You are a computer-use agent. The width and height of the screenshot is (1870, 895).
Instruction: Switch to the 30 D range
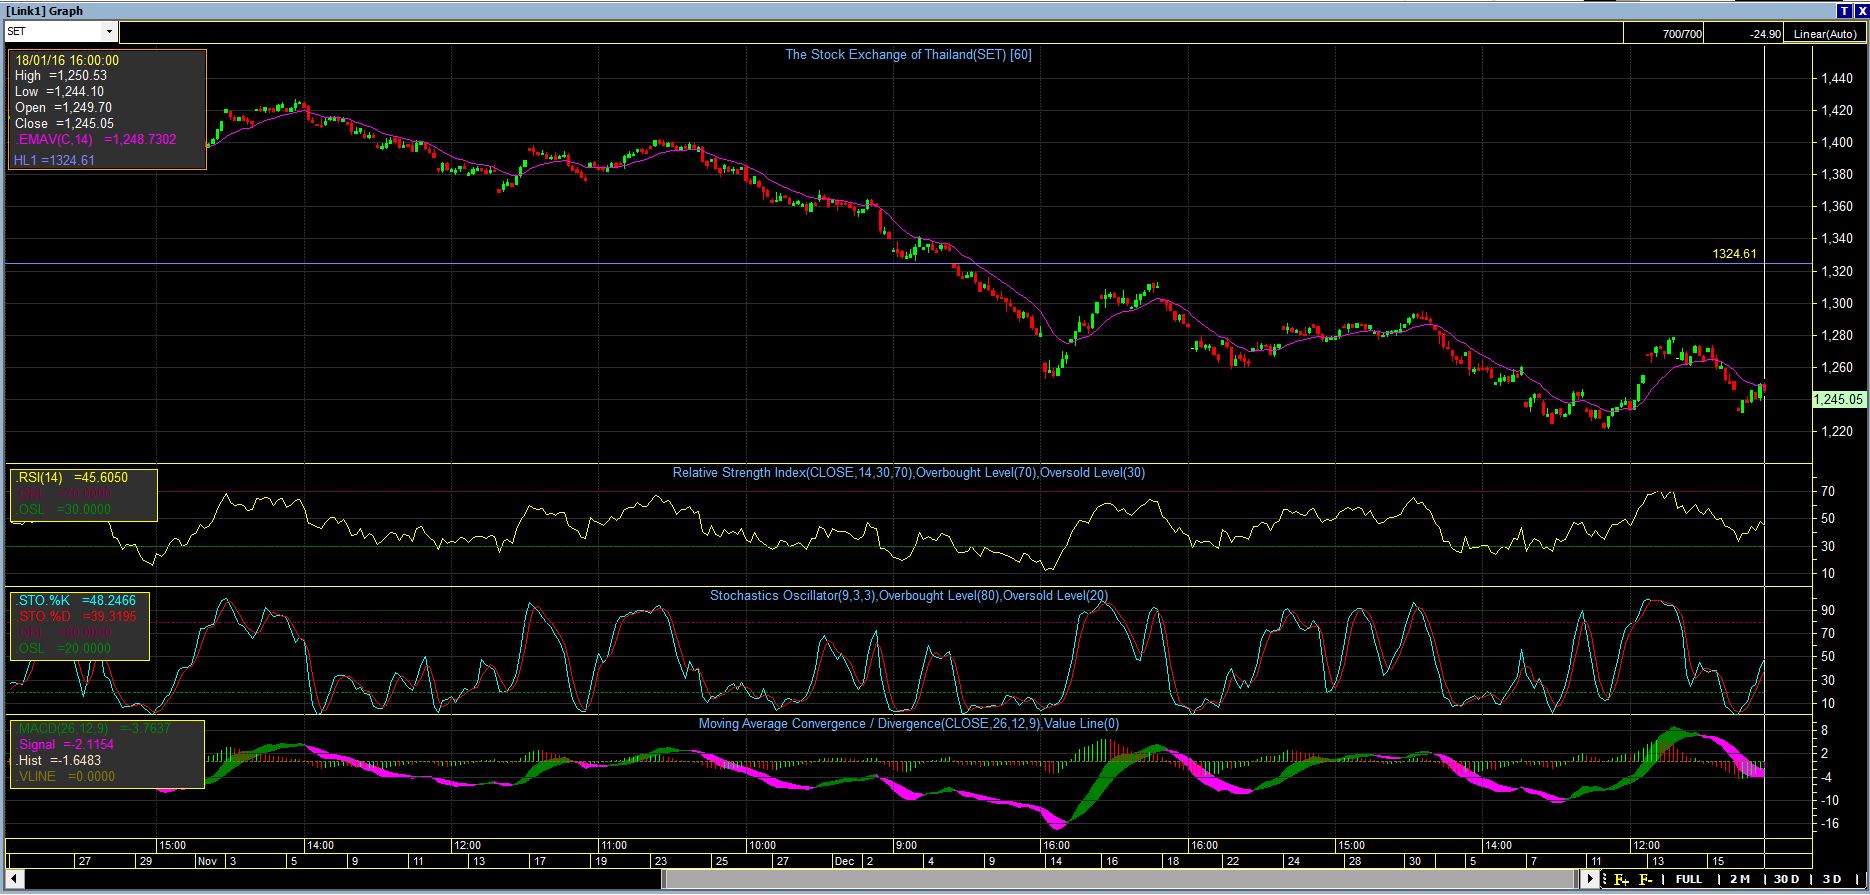pyautogui.click(x=1786, y=880)
